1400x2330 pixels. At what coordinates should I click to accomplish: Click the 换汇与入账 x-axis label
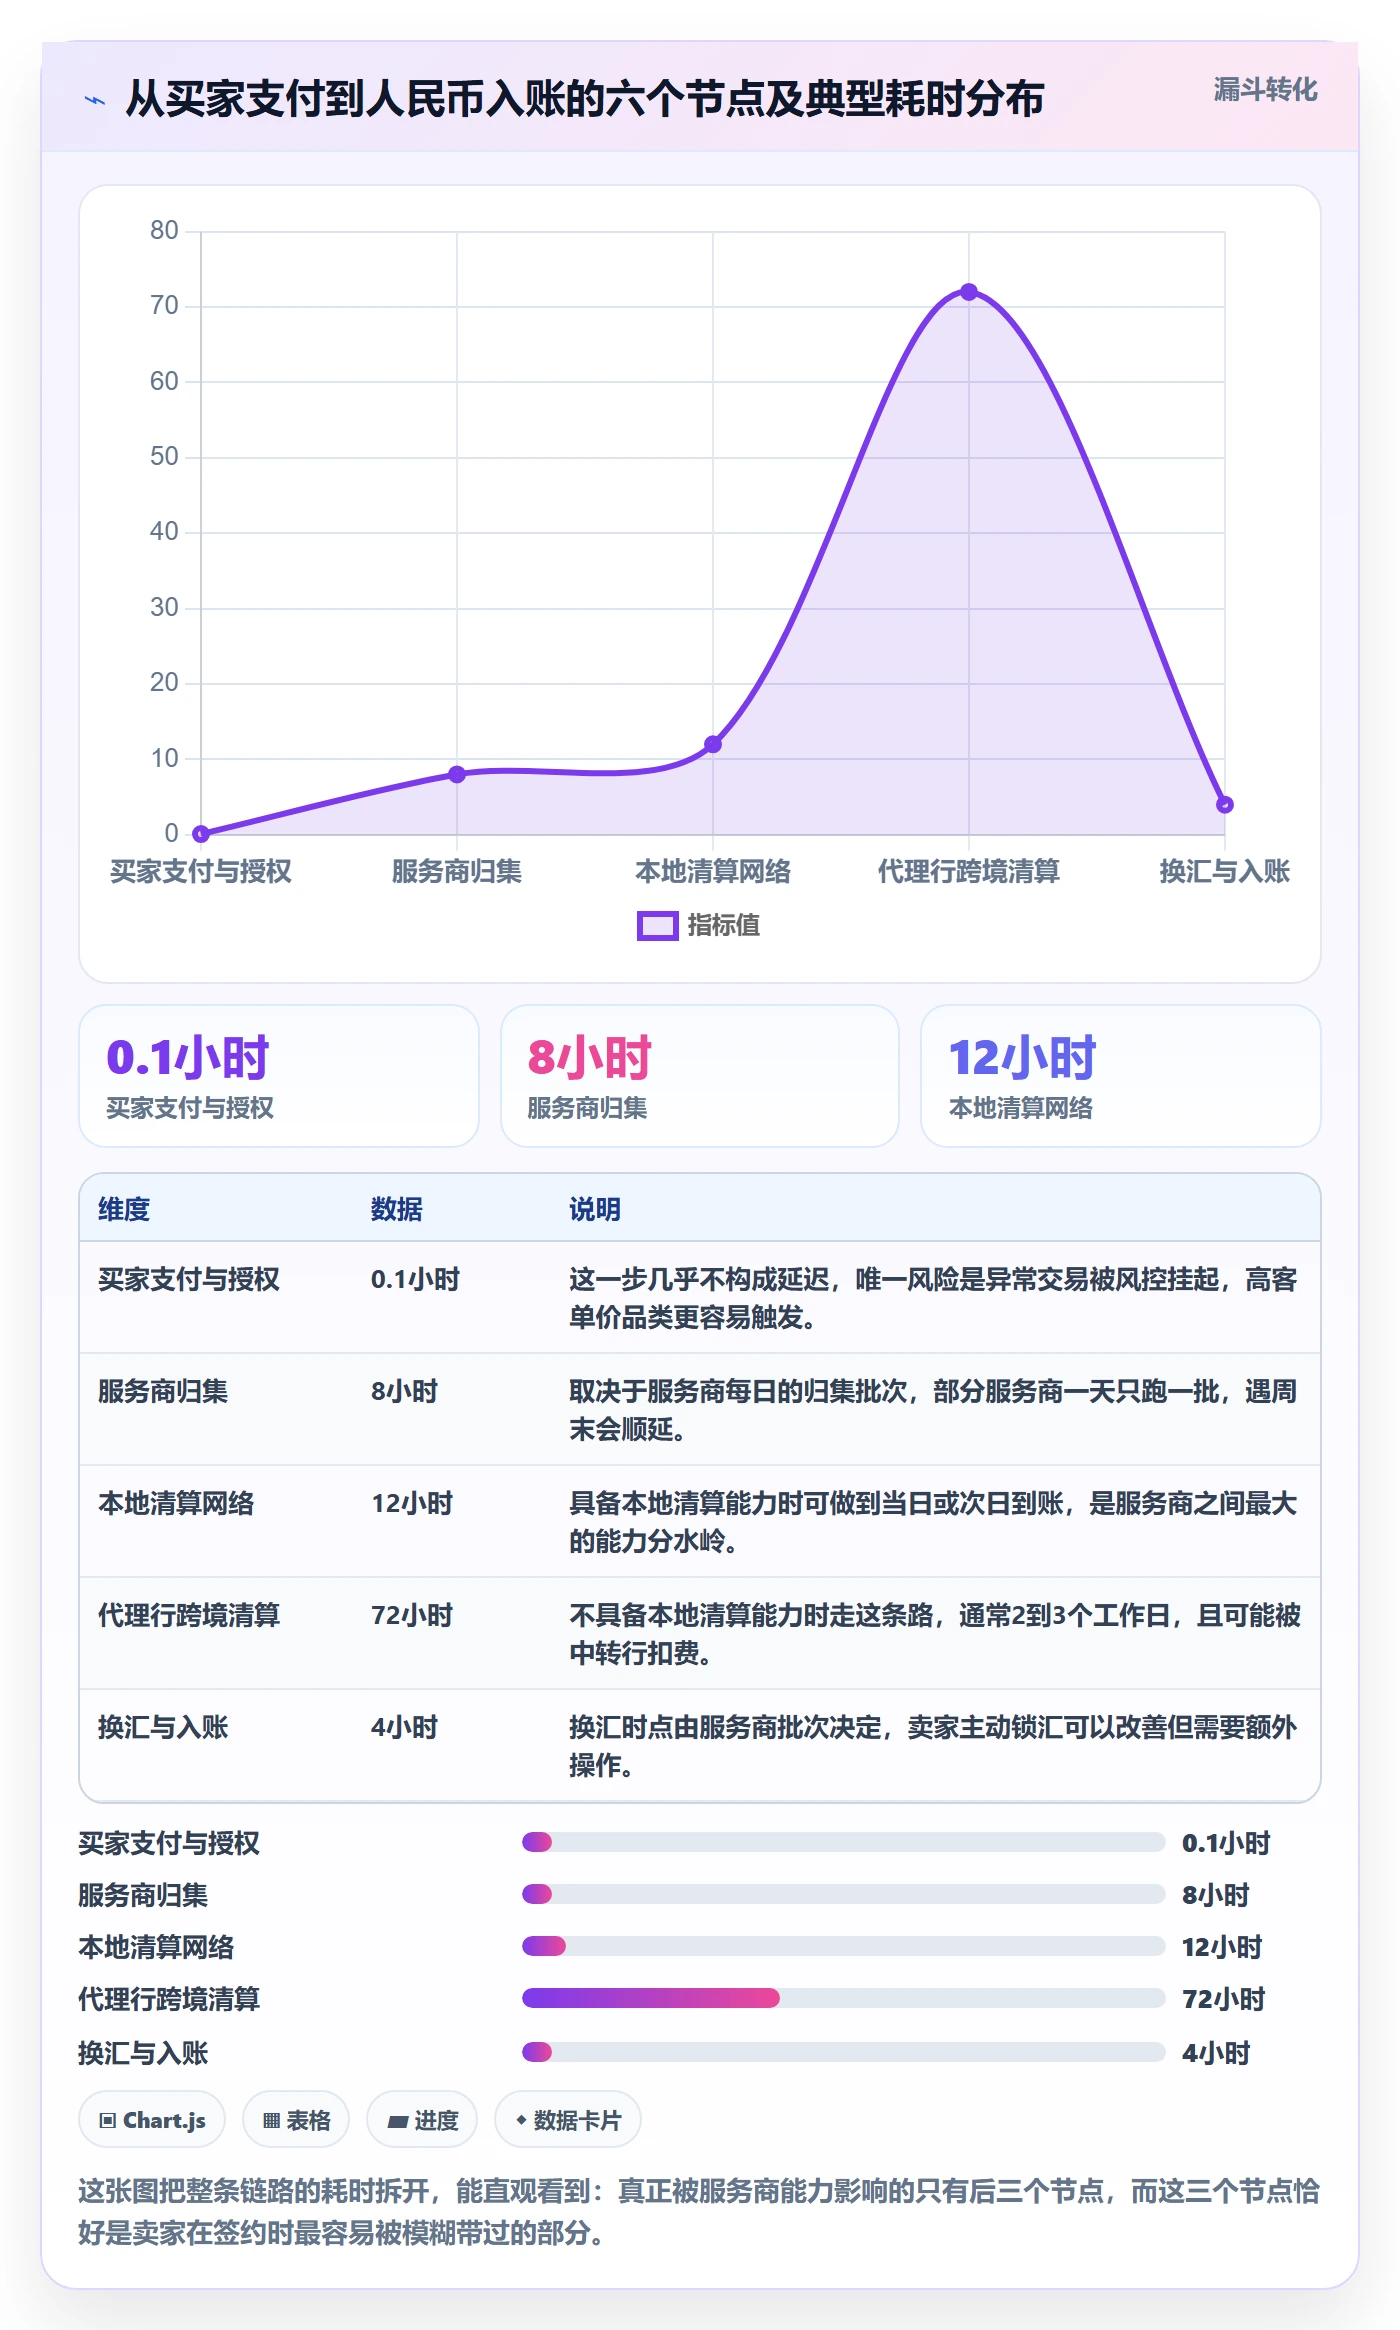(x=1224, y=871)
